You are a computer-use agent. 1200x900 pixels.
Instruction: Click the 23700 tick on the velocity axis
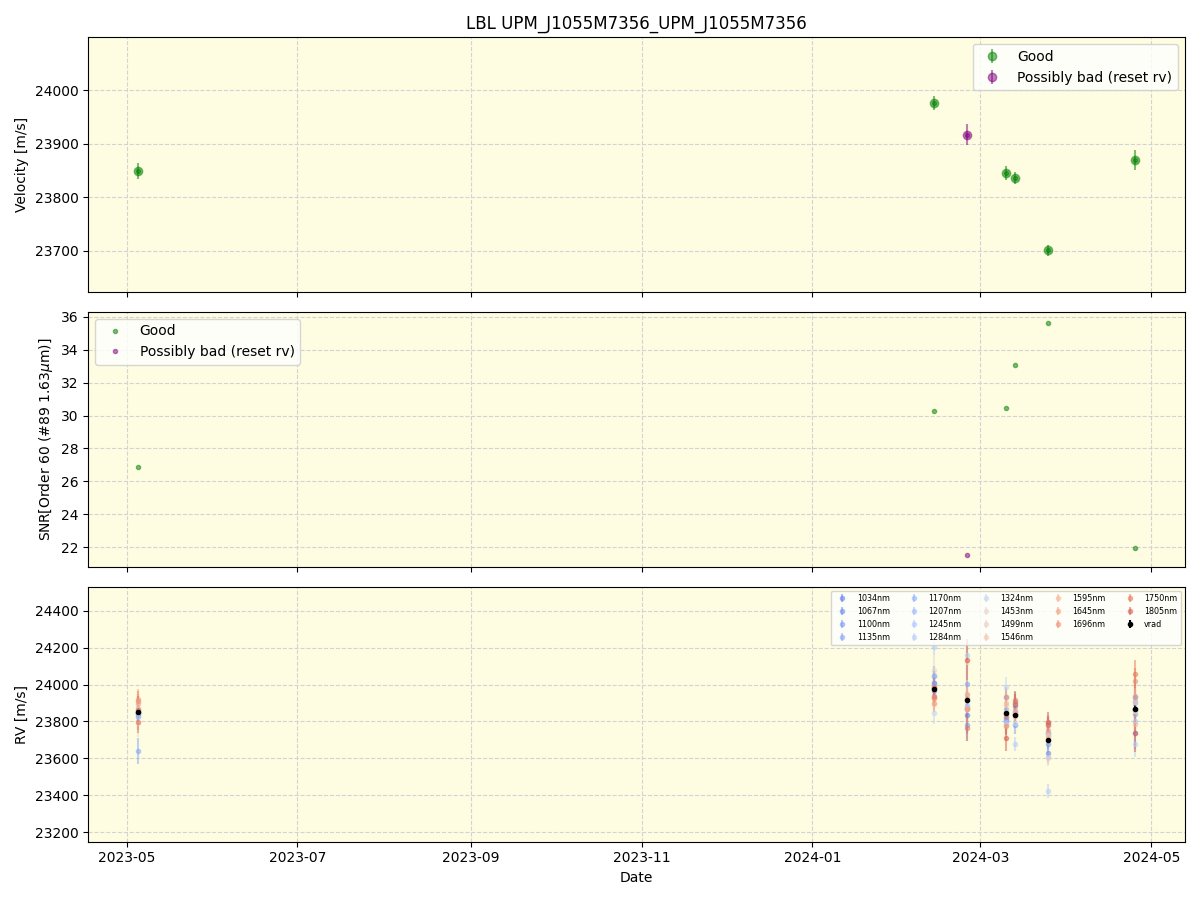[x=59, y=251]
